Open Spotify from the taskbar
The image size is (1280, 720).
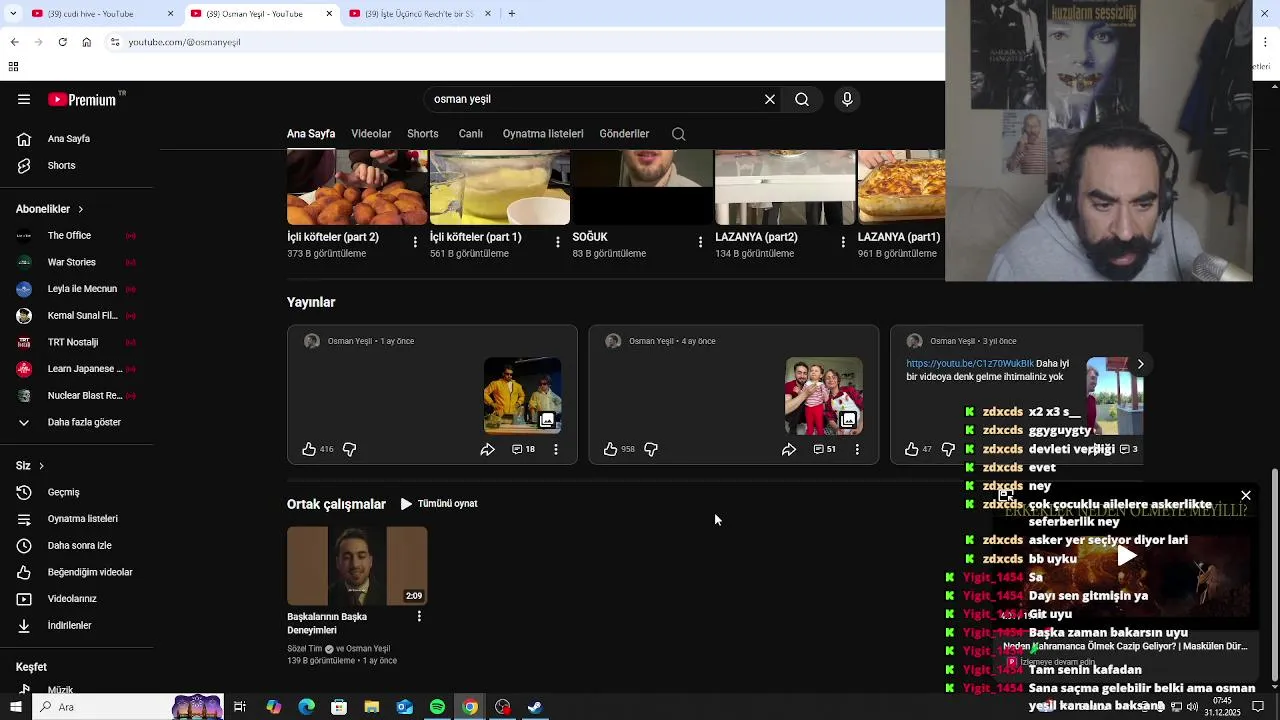click(x=437, y=707)
